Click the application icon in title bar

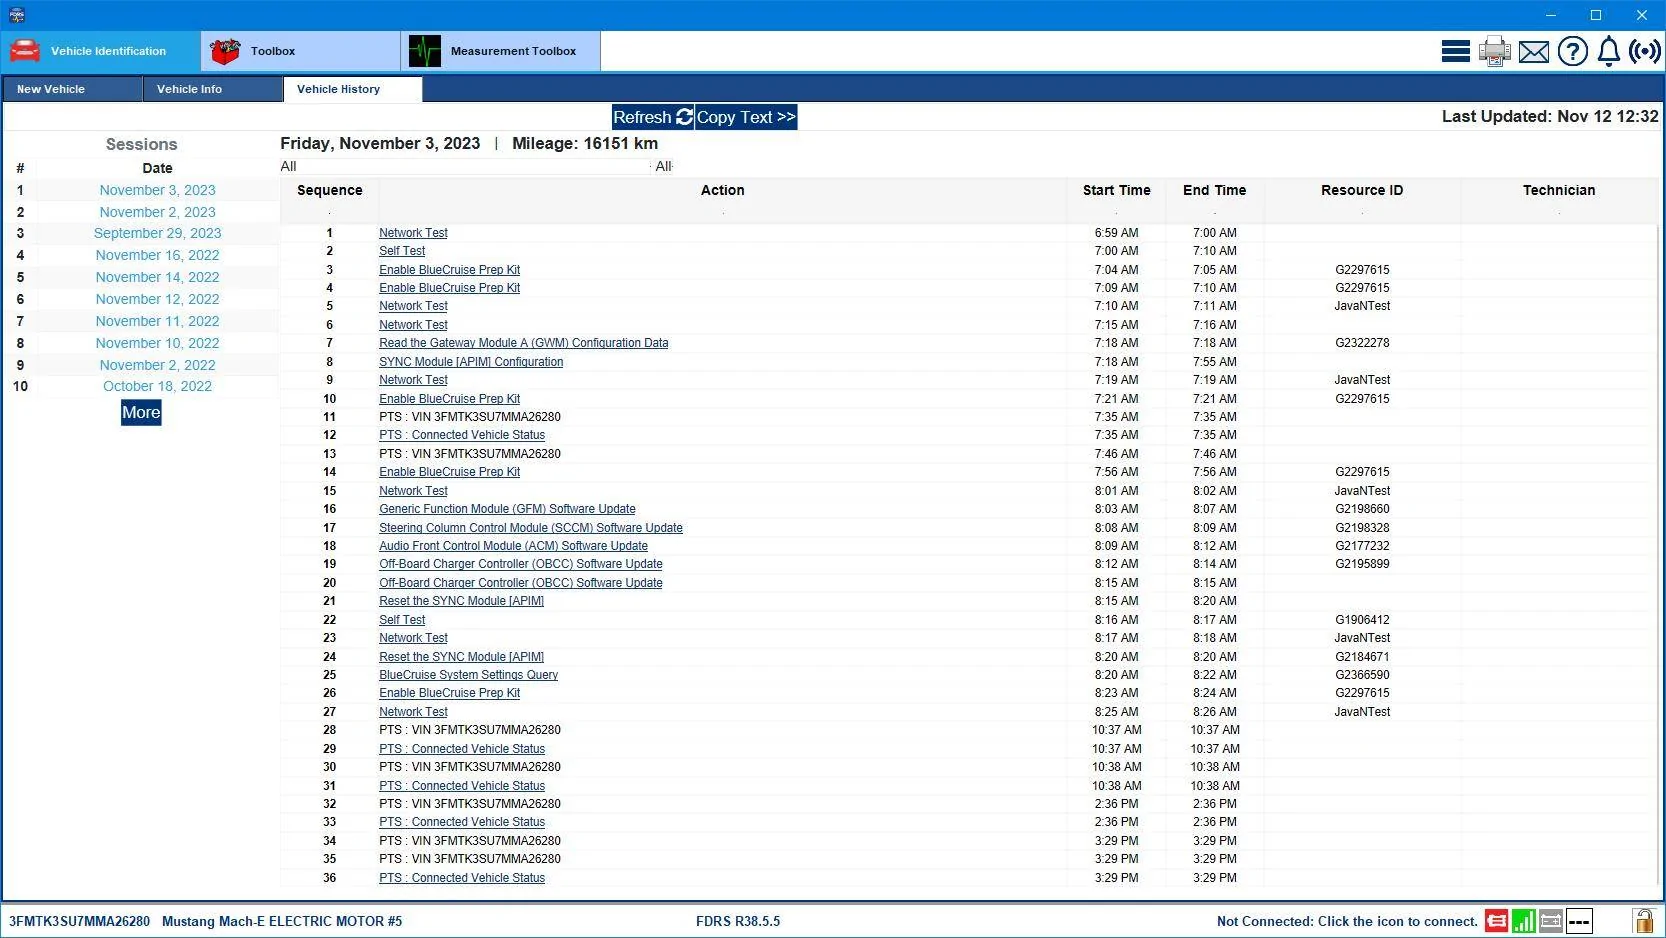(16, 15)
